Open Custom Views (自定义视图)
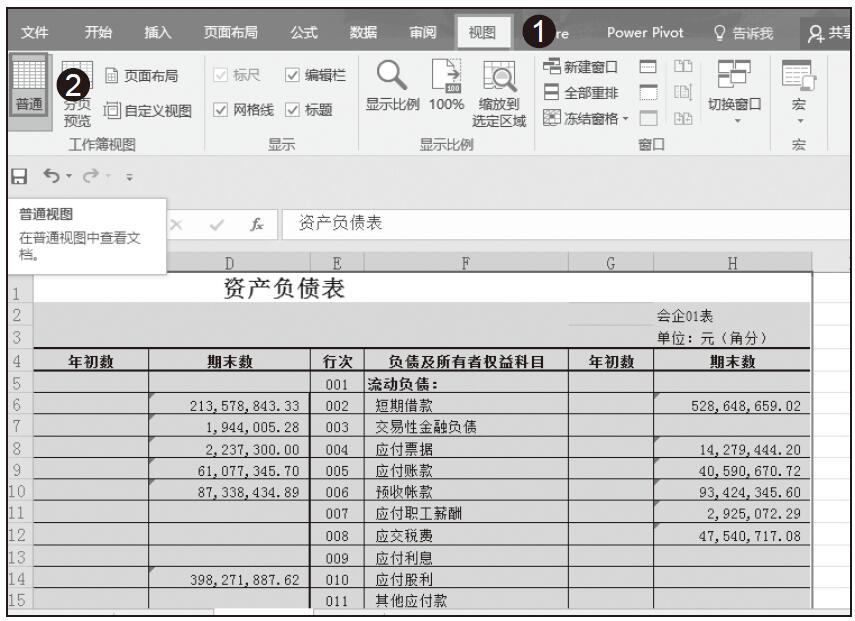Viewport: 855px width, 621px height. pos(148,111)
